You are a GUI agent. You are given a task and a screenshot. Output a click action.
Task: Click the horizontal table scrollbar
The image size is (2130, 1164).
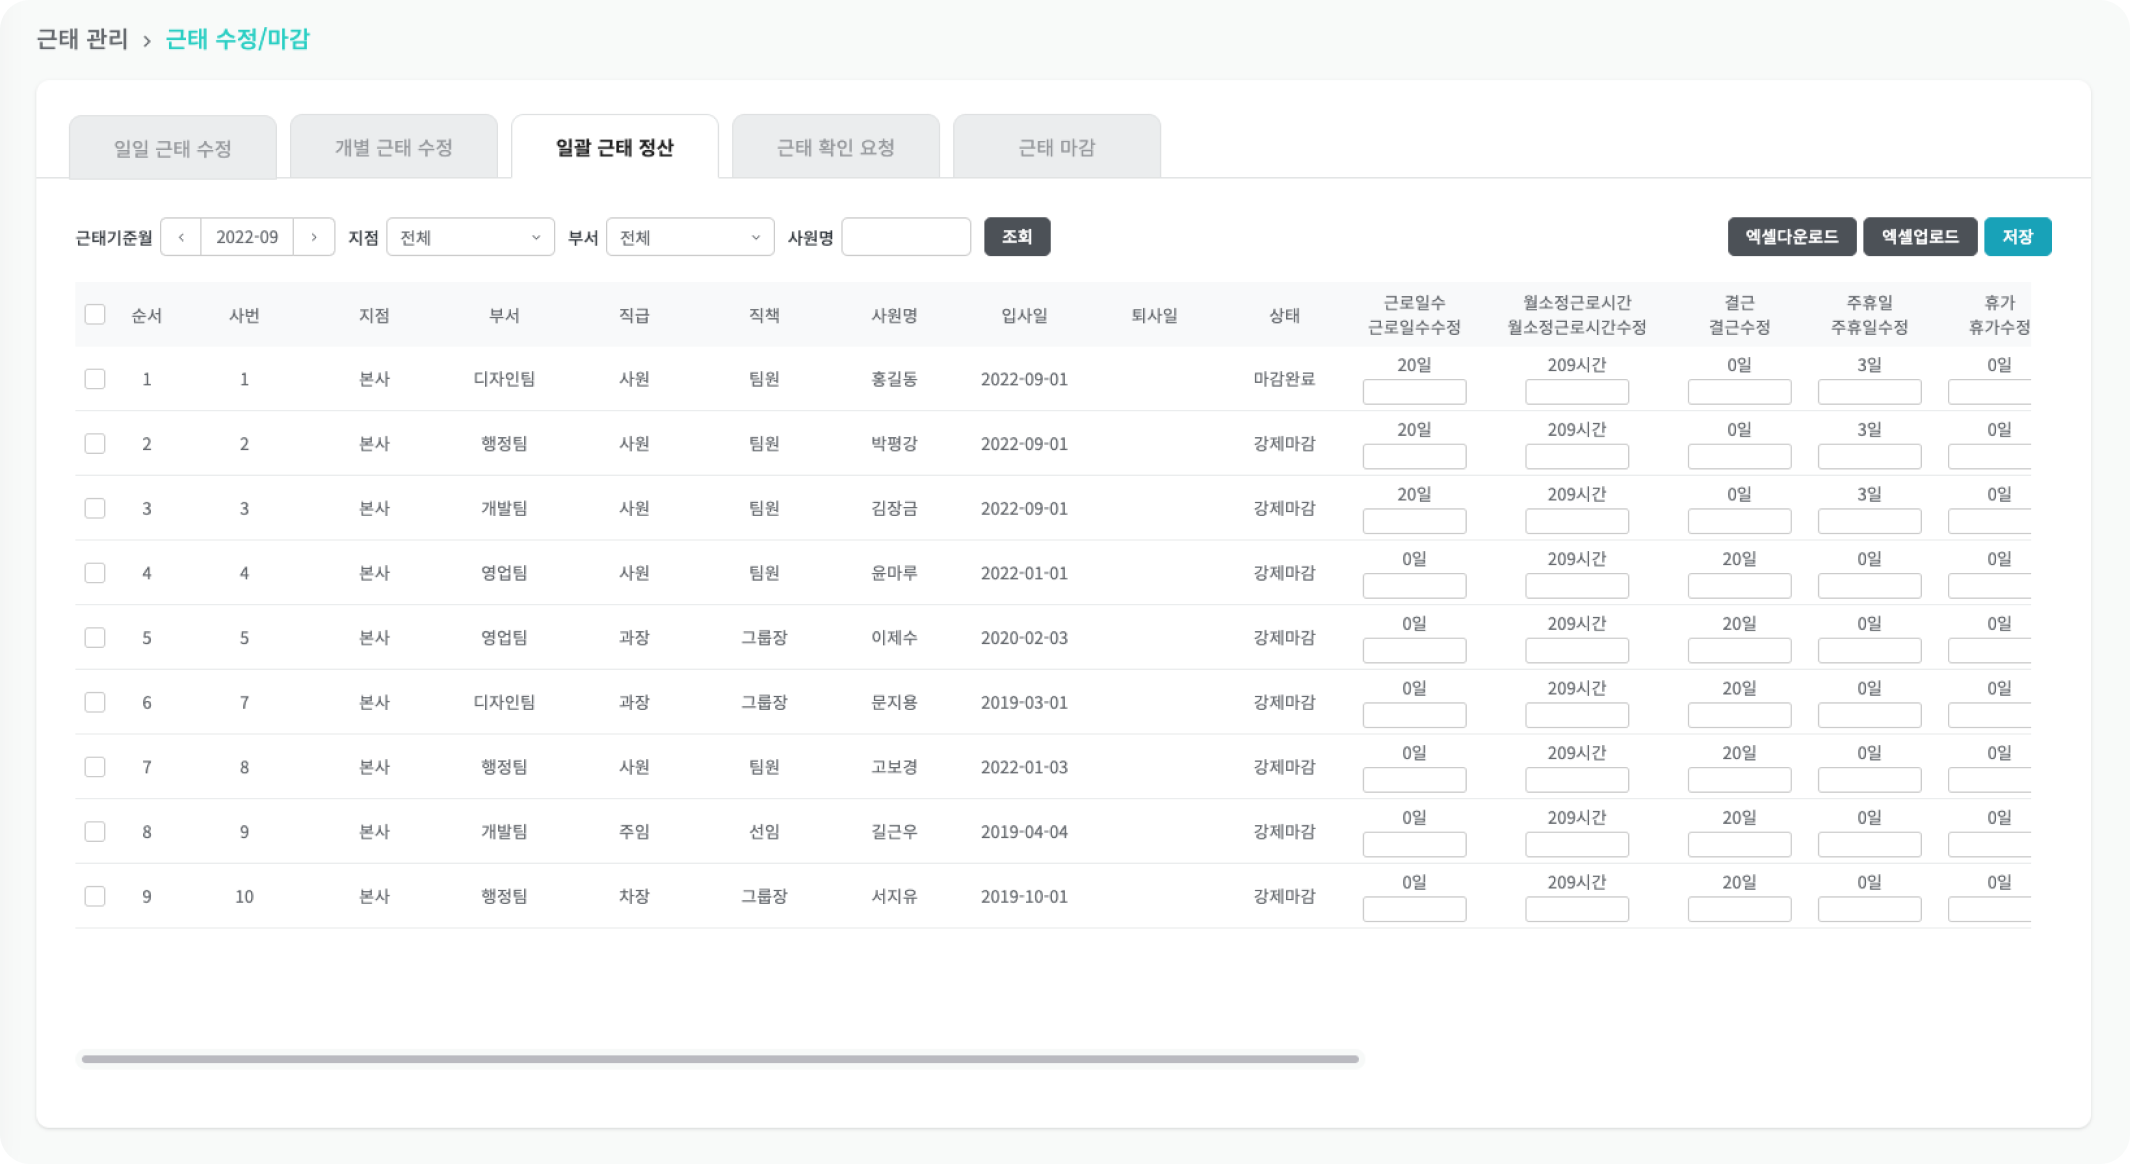[x=720, y=1059]
